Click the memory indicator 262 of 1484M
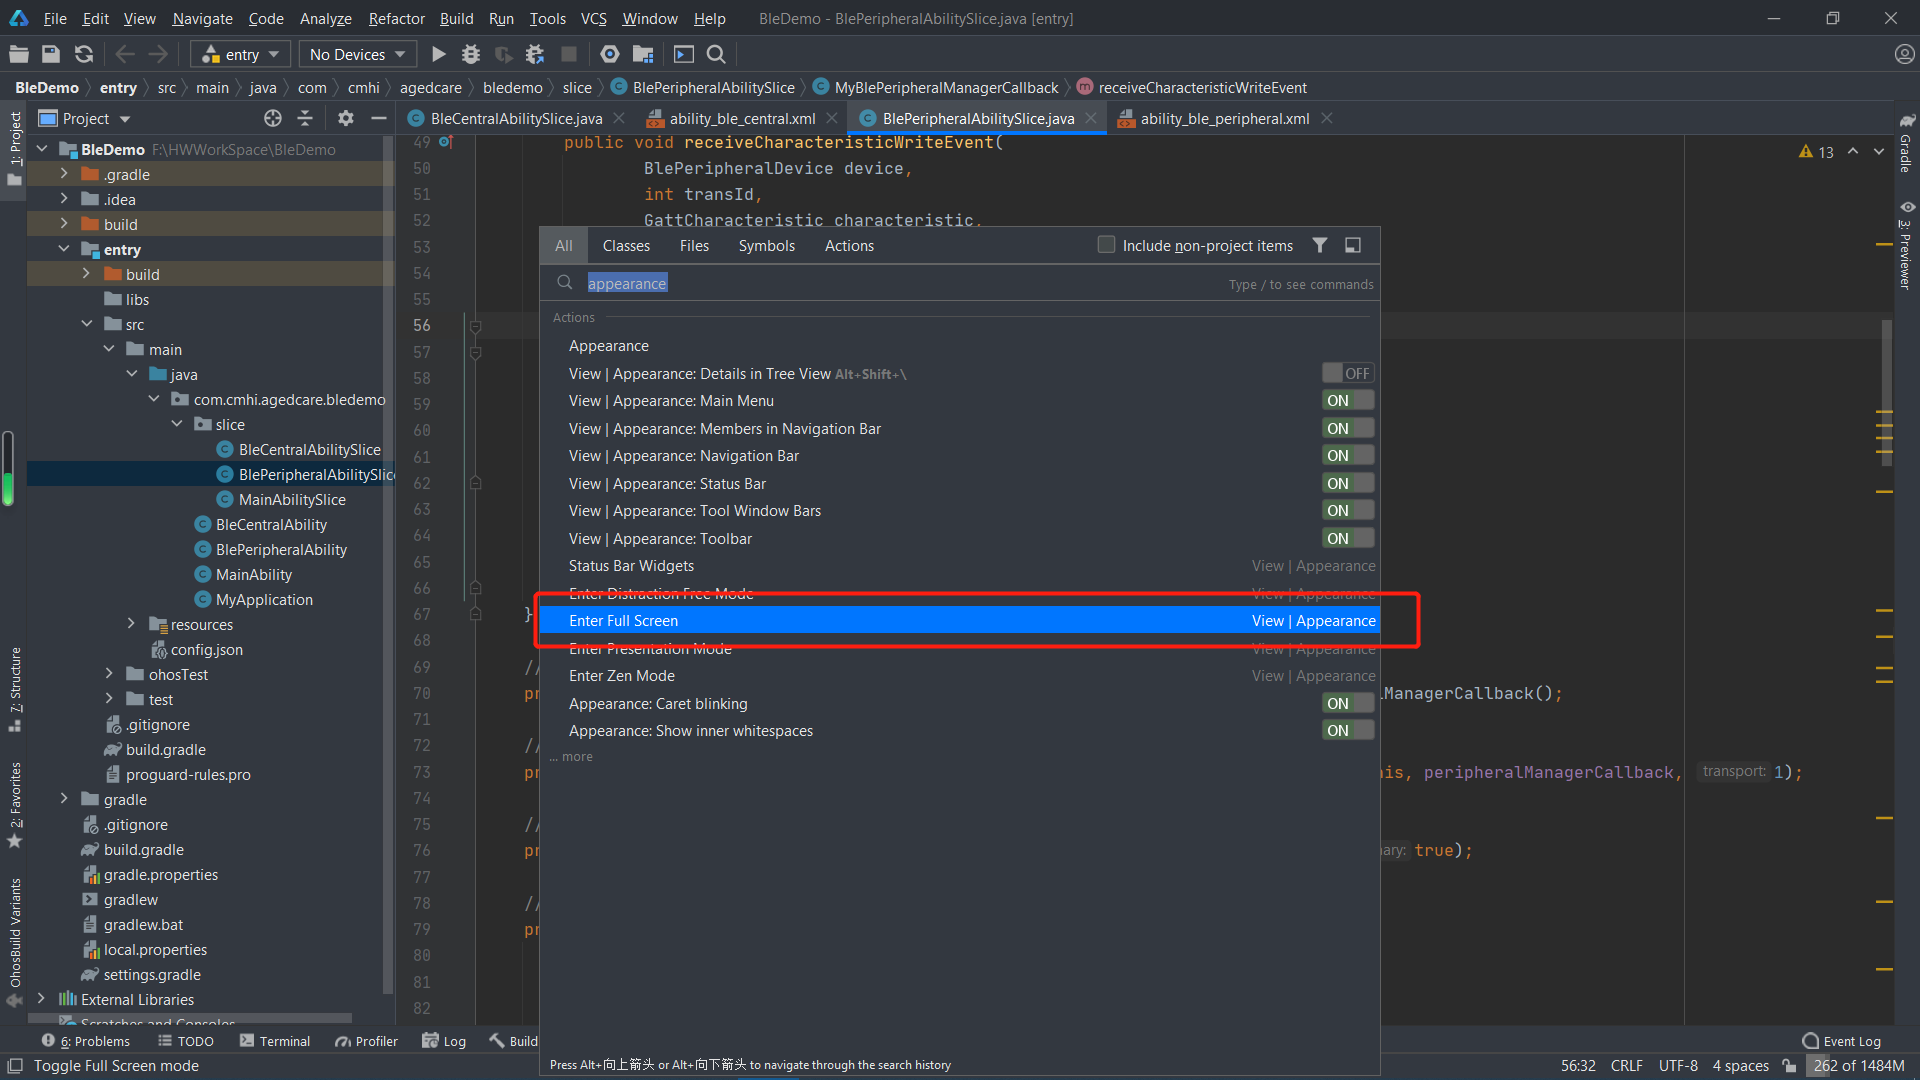 [1859, 1066]
